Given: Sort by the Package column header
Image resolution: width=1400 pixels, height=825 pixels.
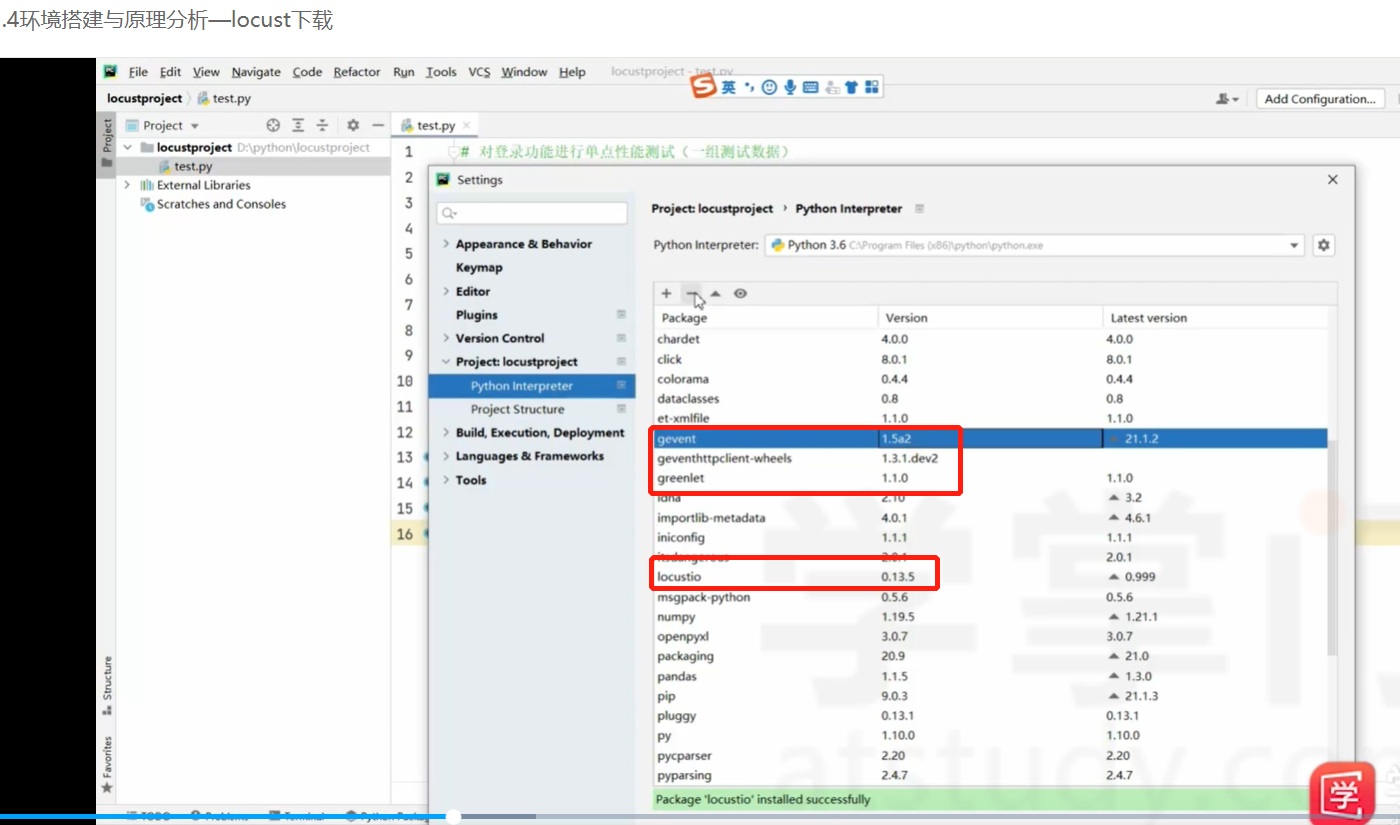Looking at the screenshot, I should point(684,318).
